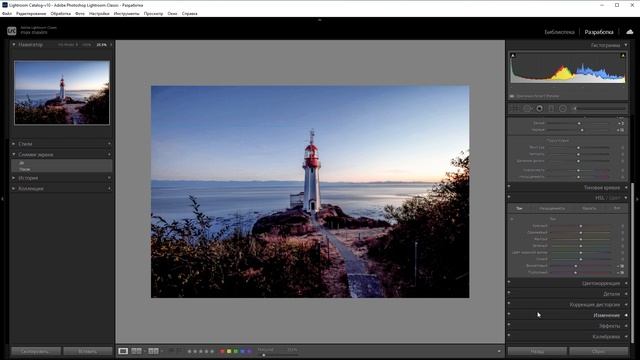Add new collection with Коллекции plus icon
640x360 pixels.
pyautogui.click(x=109, y=189)
